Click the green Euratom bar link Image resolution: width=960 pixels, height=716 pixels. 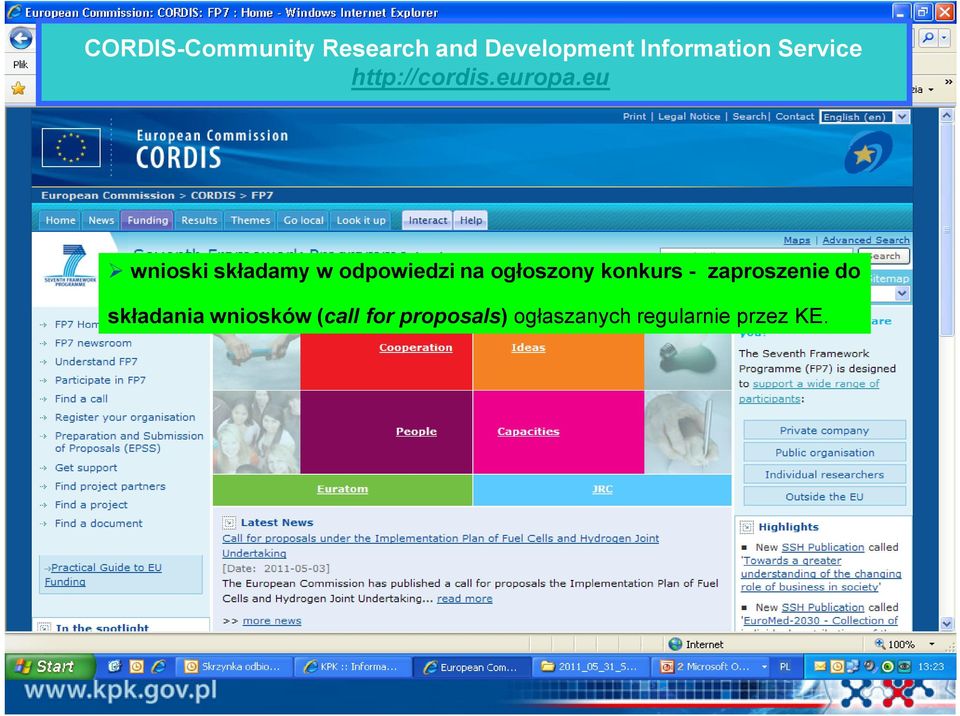point(342,489)
